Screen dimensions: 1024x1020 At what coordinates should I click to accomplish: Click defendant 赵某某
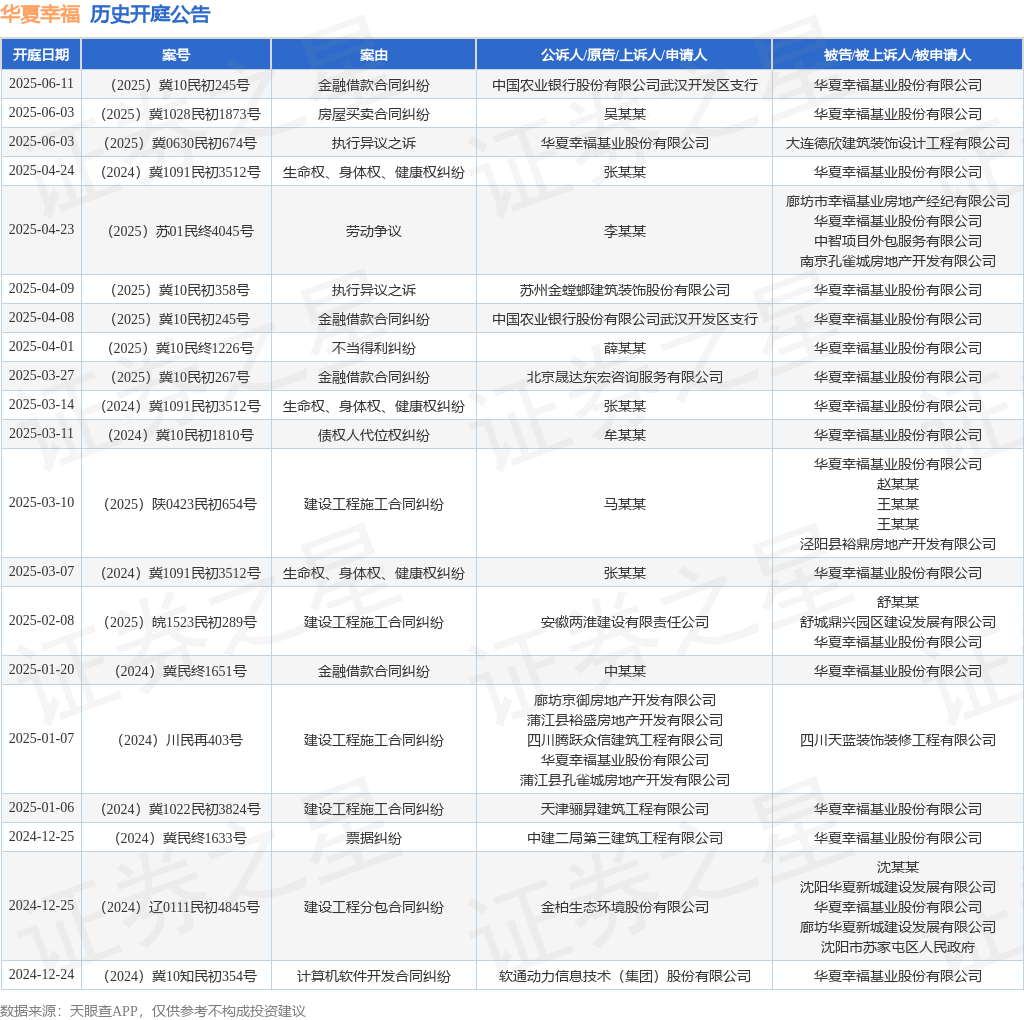pyautogui.click(x=897, y=484)
